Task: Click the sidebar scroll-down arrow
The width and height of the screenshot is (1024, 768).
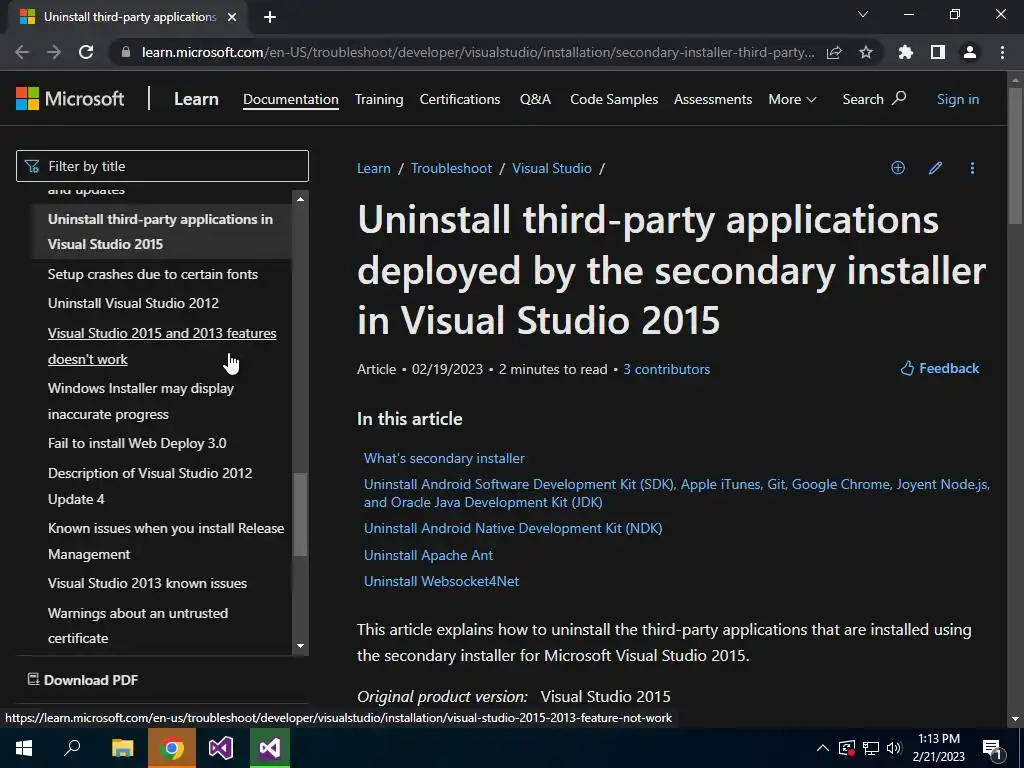Action: [x=300, y=646]
